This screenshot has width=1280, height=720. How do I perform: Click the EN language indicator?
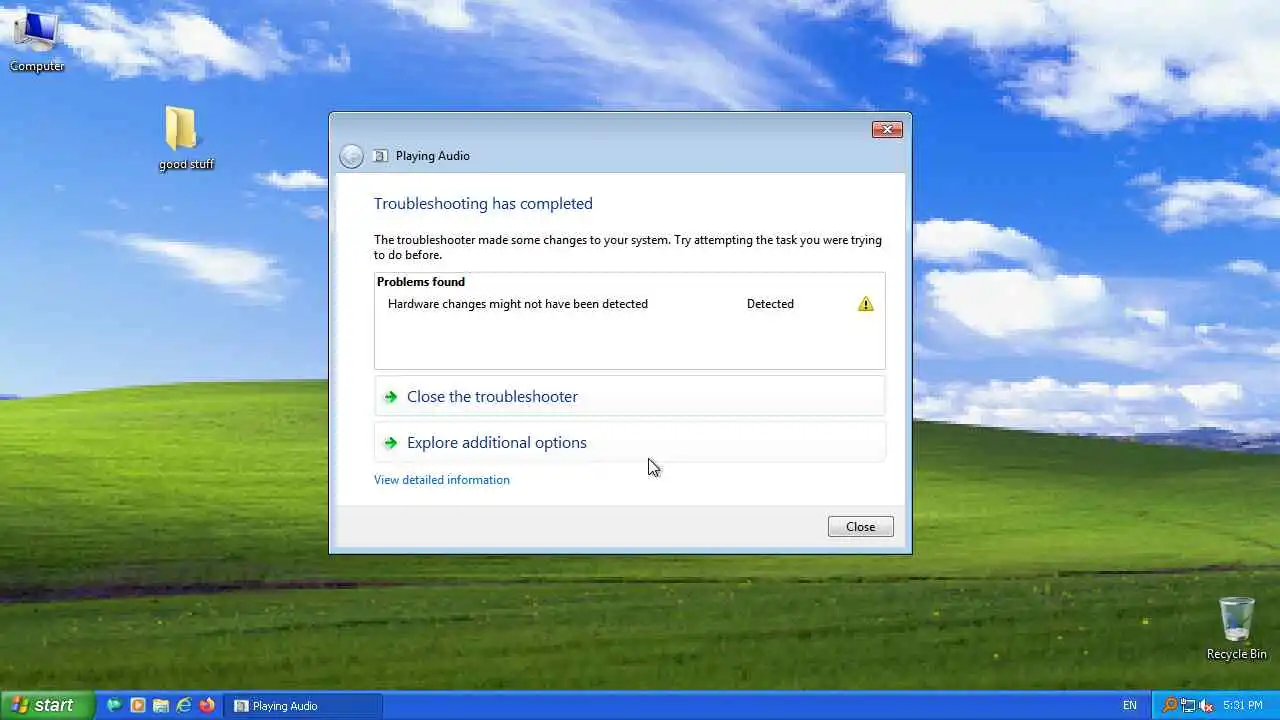(1130, 706)
